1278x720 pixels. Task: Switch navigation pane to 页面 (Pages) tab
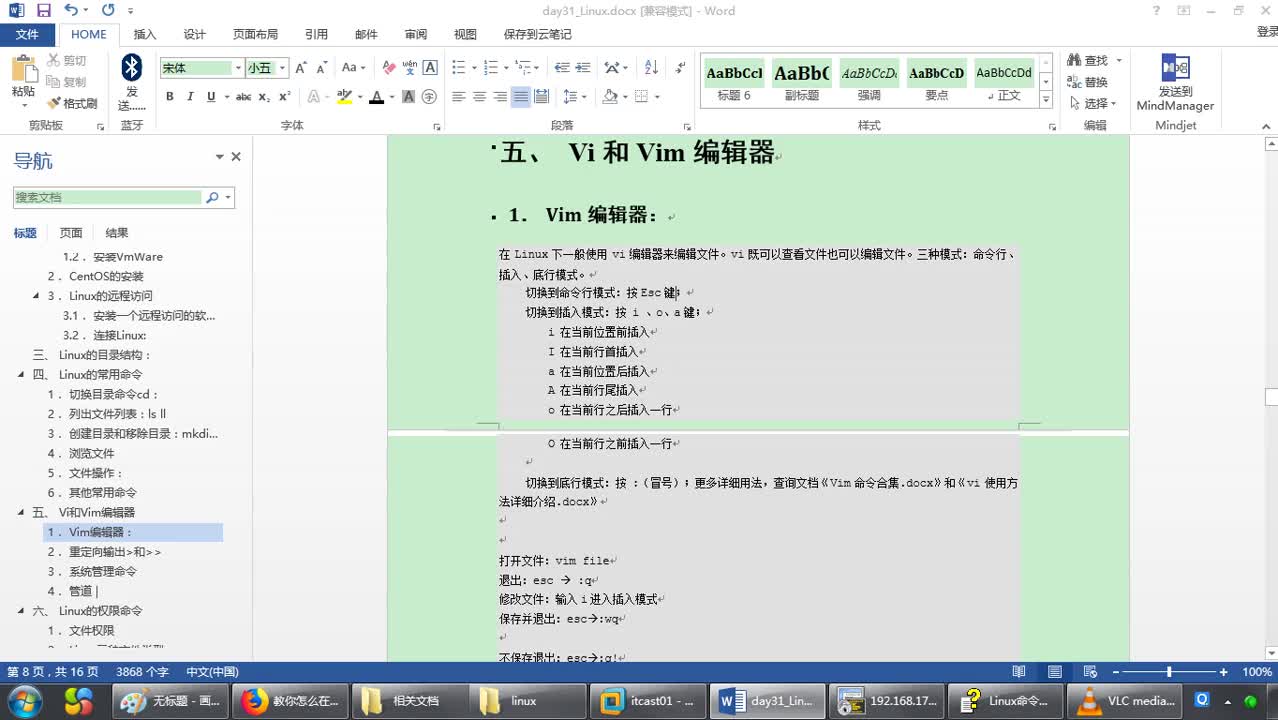[71, 233]
